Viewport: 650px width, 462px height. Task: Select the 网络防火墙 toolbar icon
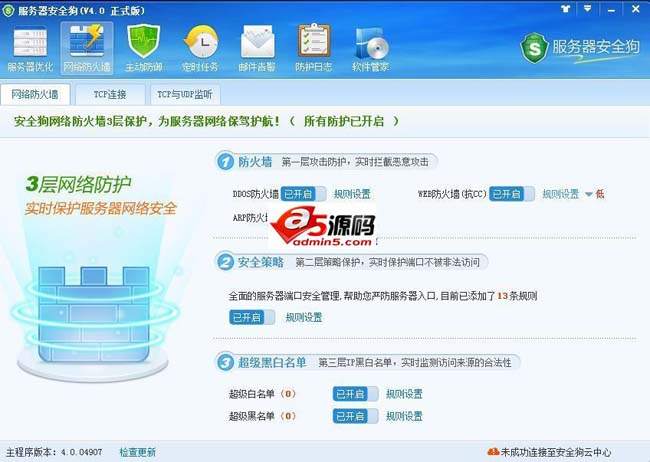point(87,48)
